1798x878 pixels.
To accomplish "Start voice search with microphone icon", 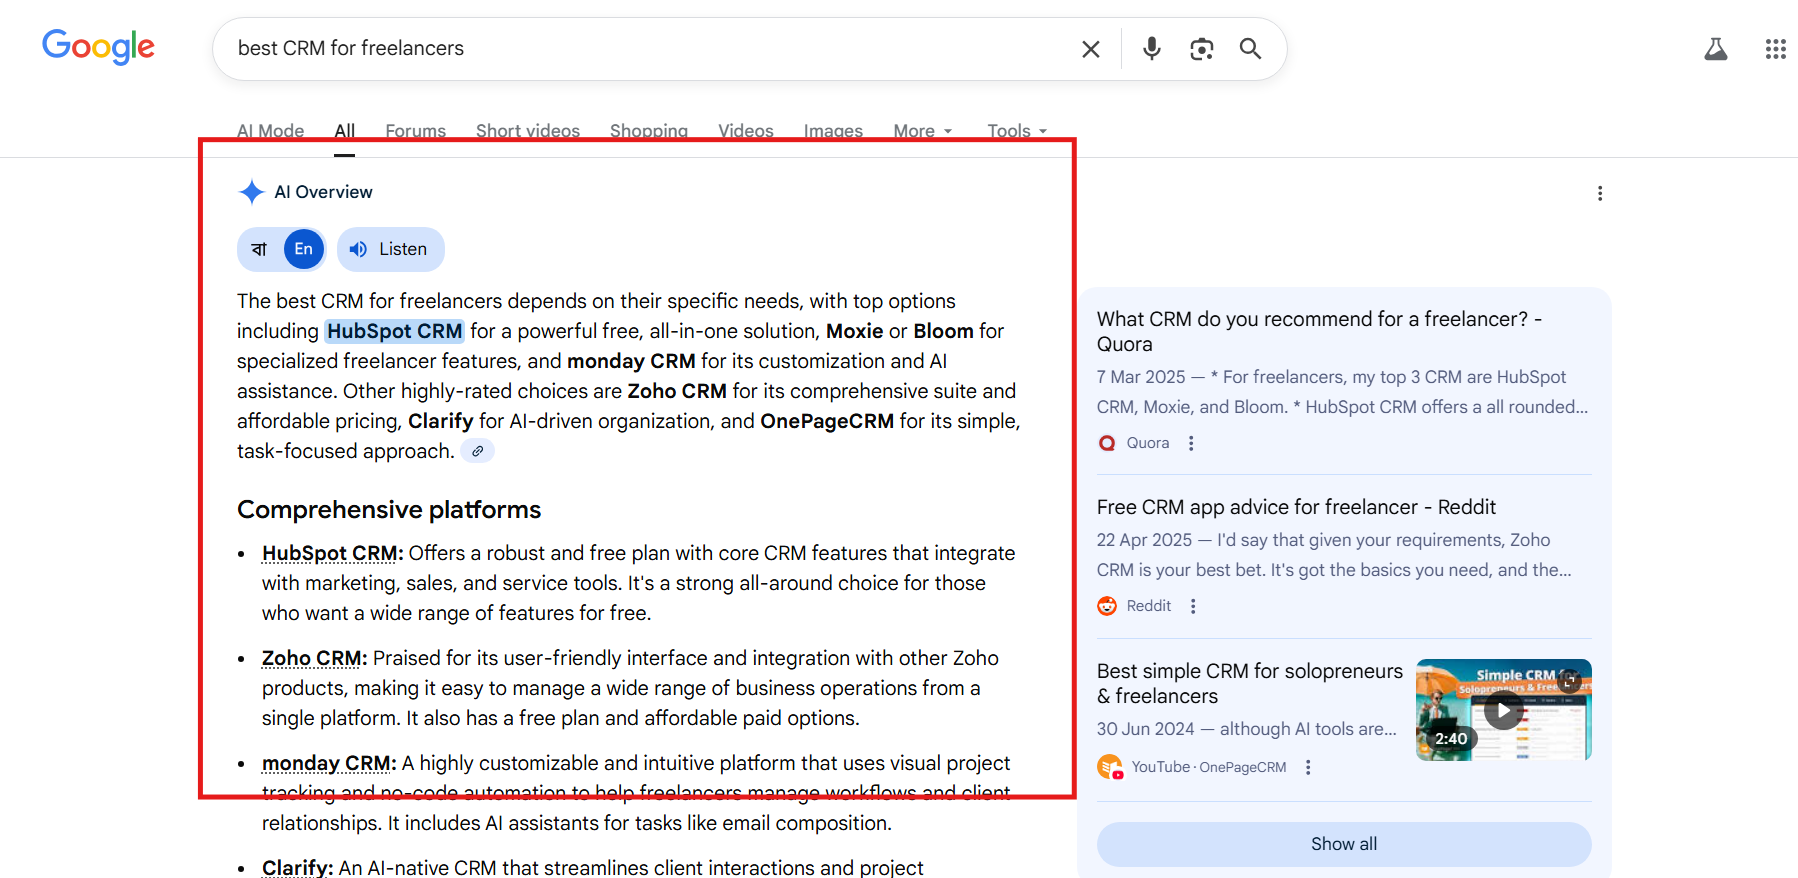I will pyautogui.click(x=1151, y=49).
